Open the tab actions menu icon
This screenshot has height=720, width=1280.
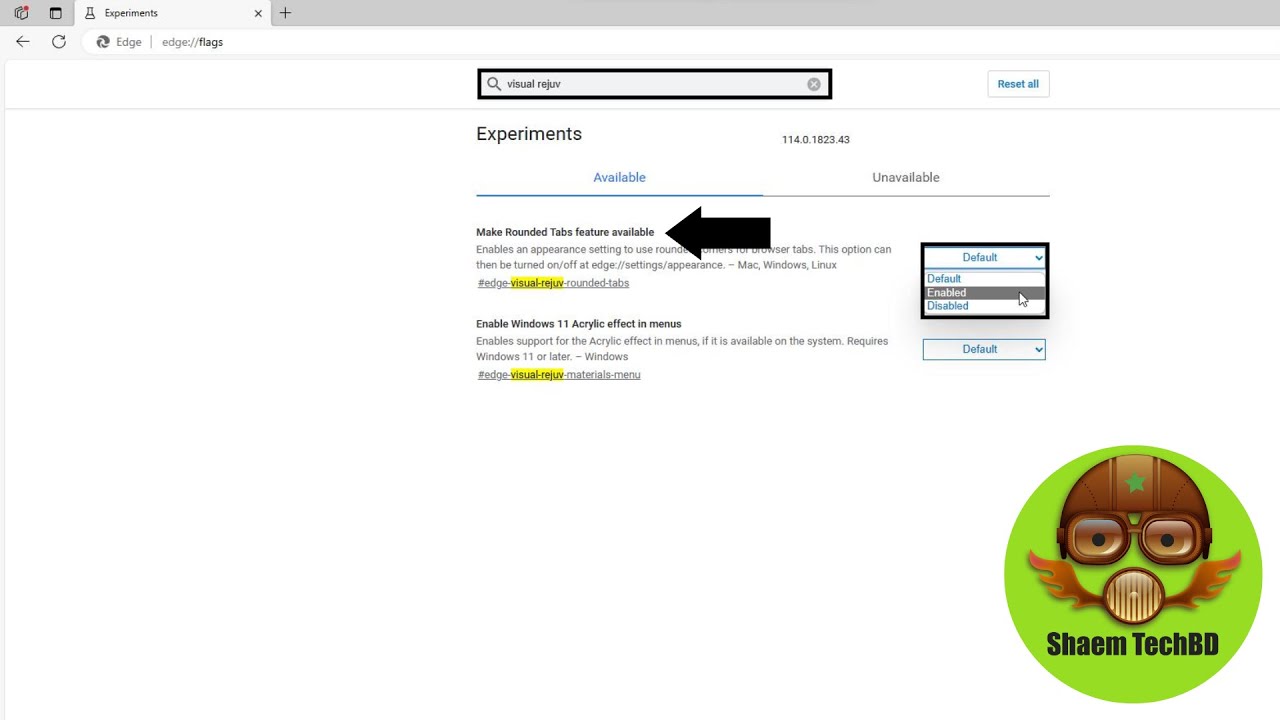[x=55, y=13]
